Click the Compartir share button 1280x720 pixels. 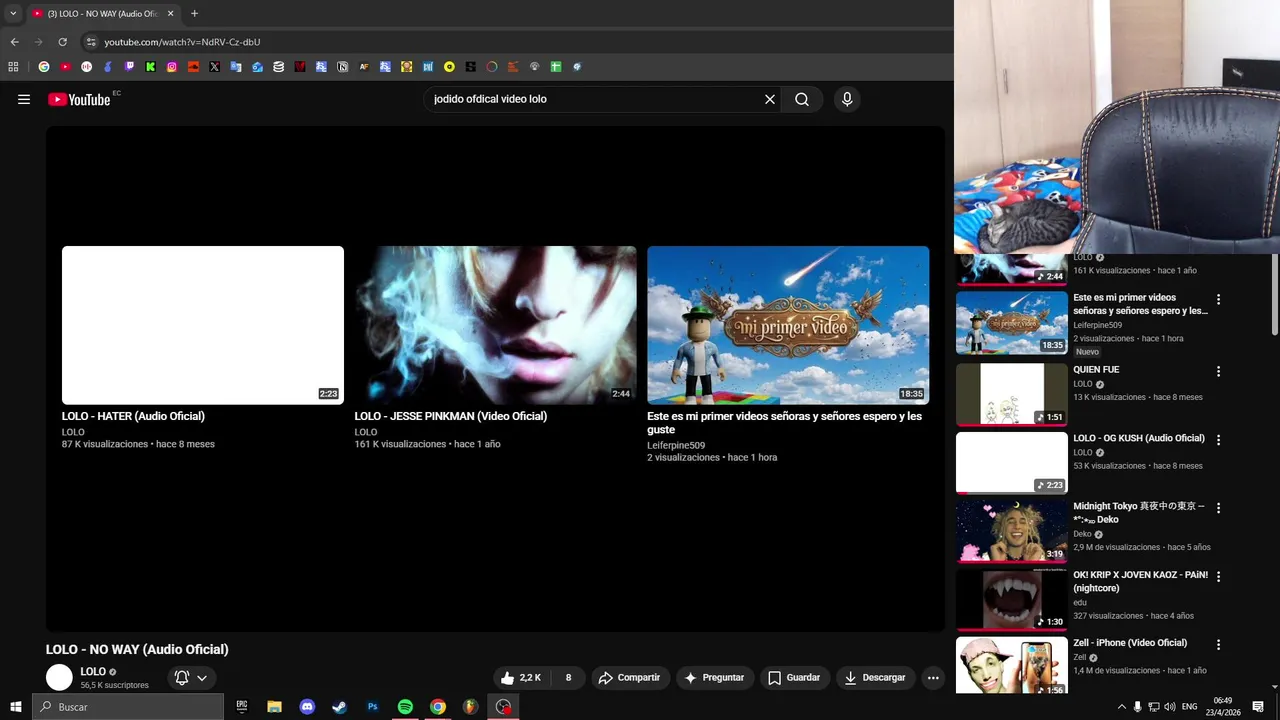pyautogui.click(x=630, y=677)
